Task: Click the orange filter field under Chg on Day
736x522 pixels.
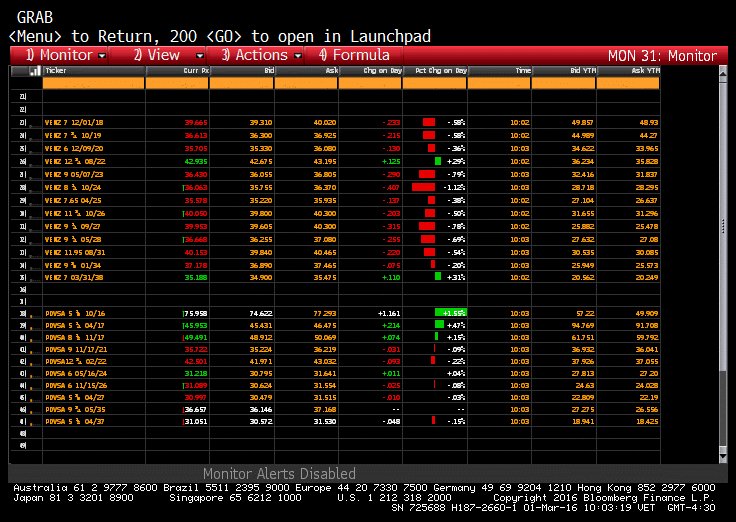Action: 370,83
